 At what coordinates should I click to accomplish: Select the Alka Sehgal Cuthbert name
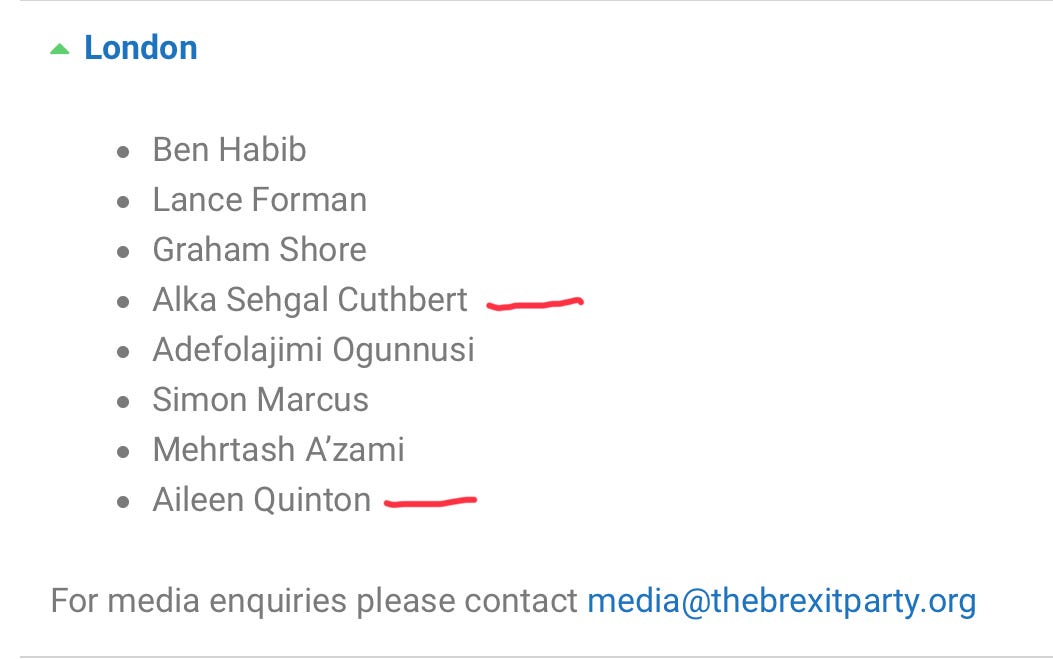tap(310, 300)
